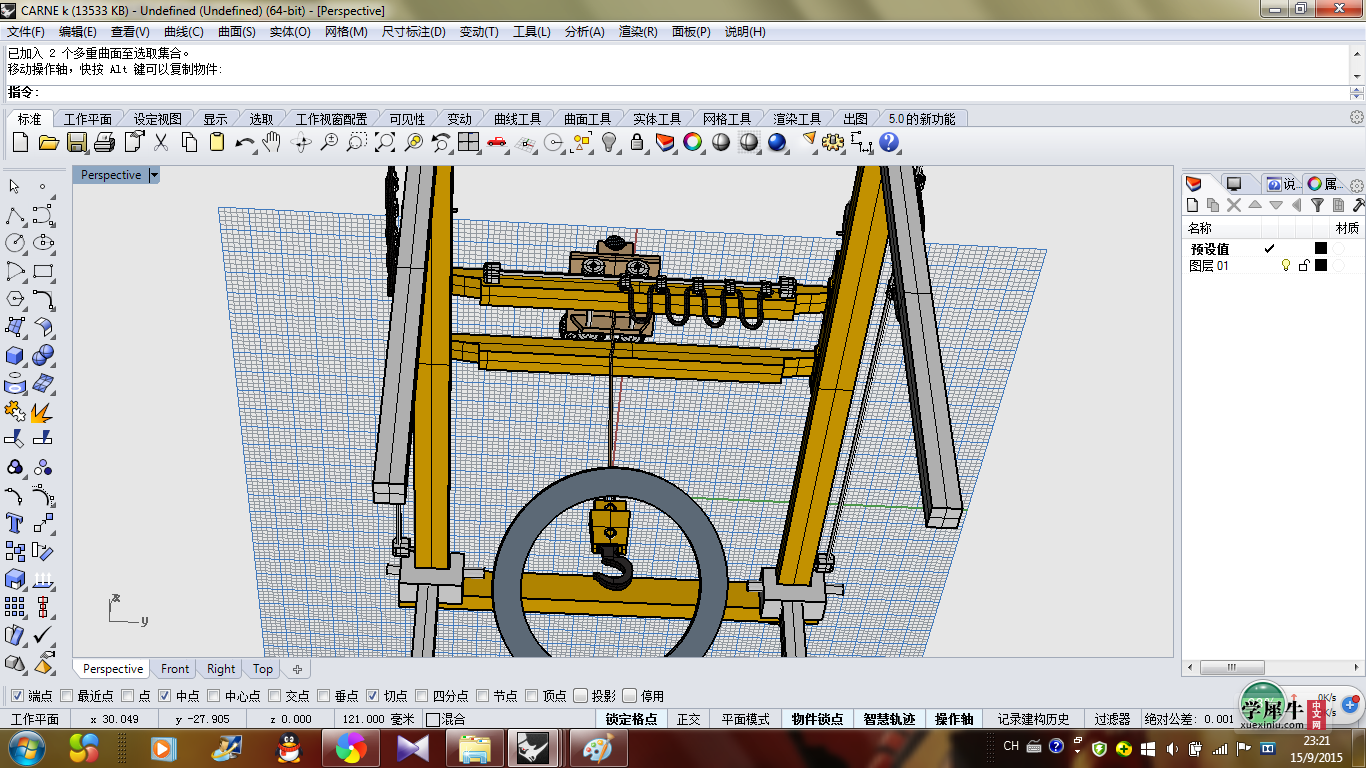Click the light bulb hide/show icon
The image size is (1366, 768).
click(x=609, y=143)
